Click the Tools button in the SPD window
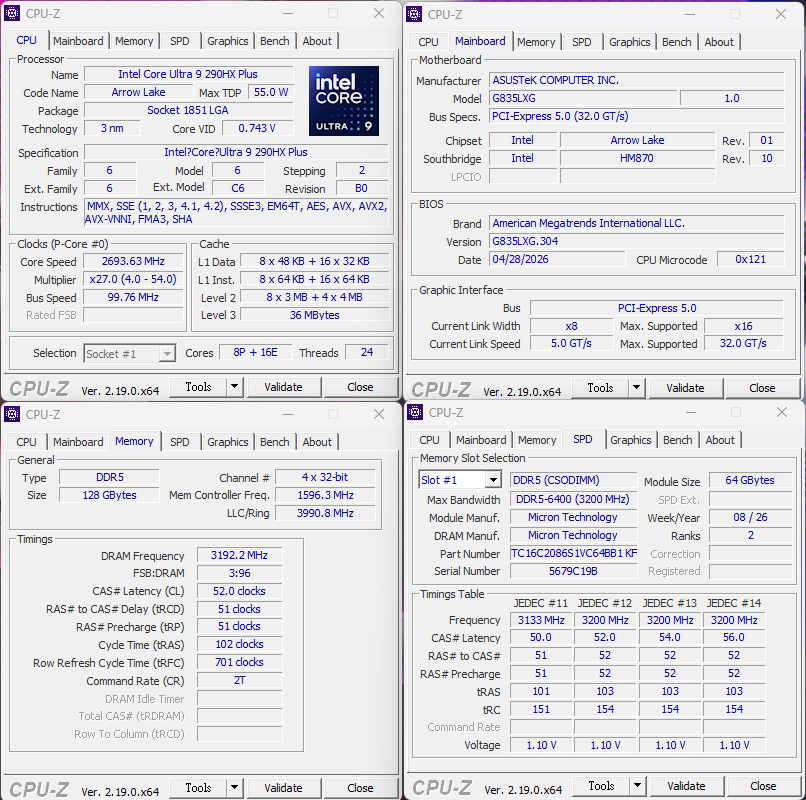806x800 pixels. [x=601, y=786]
